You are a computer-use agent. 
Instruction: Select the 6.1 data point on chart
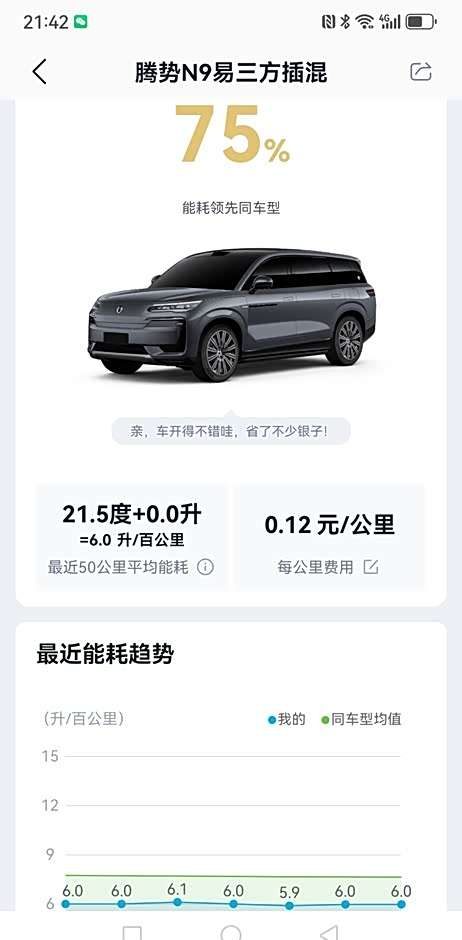tap(177, 902)
